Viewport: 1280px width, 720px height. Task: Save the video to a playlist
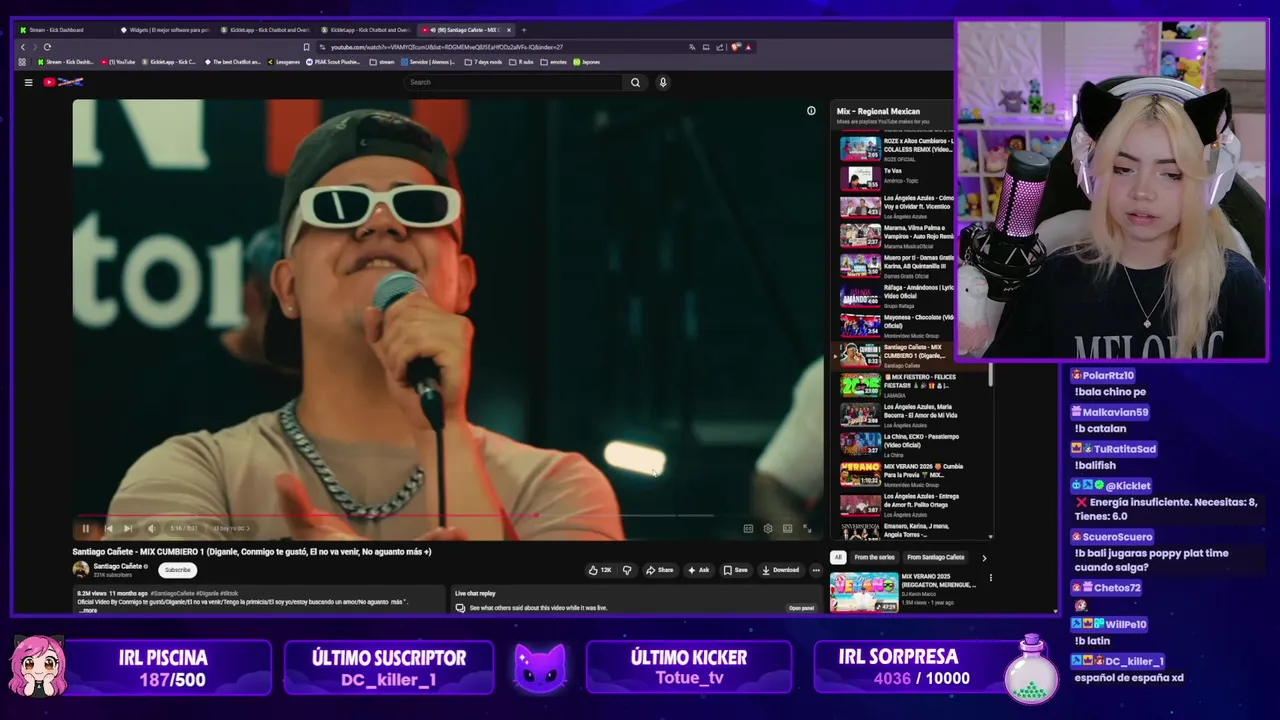735,570
